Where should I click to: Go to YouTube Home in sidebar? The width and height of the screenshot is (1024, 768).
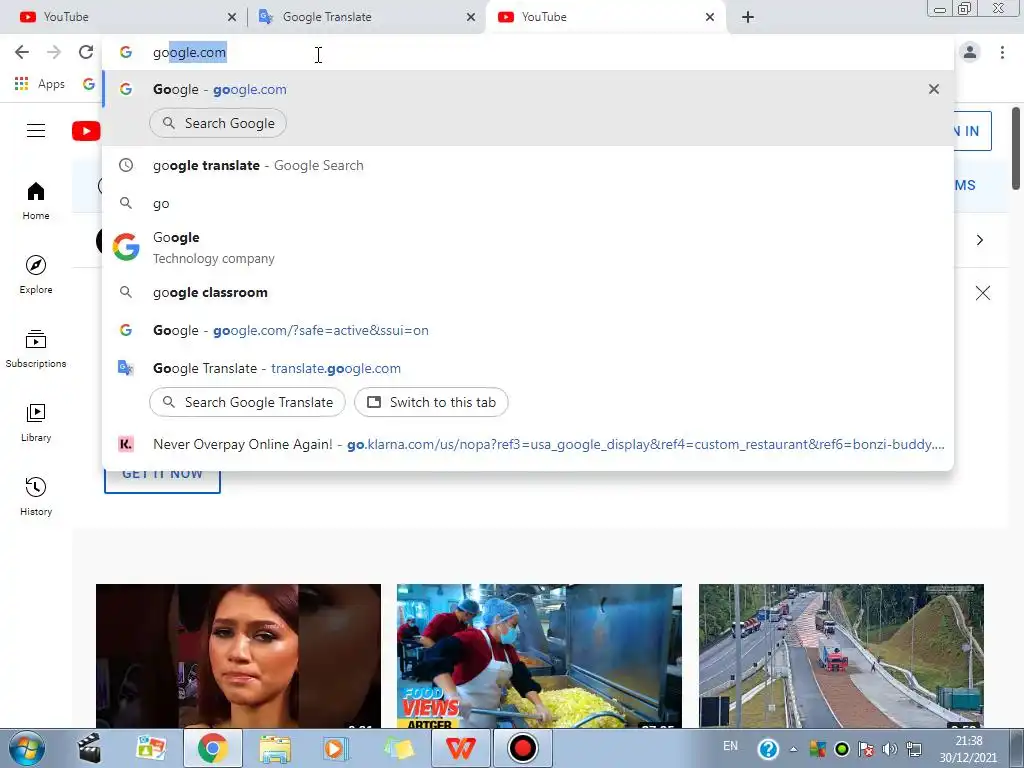[x=36, y=200]
